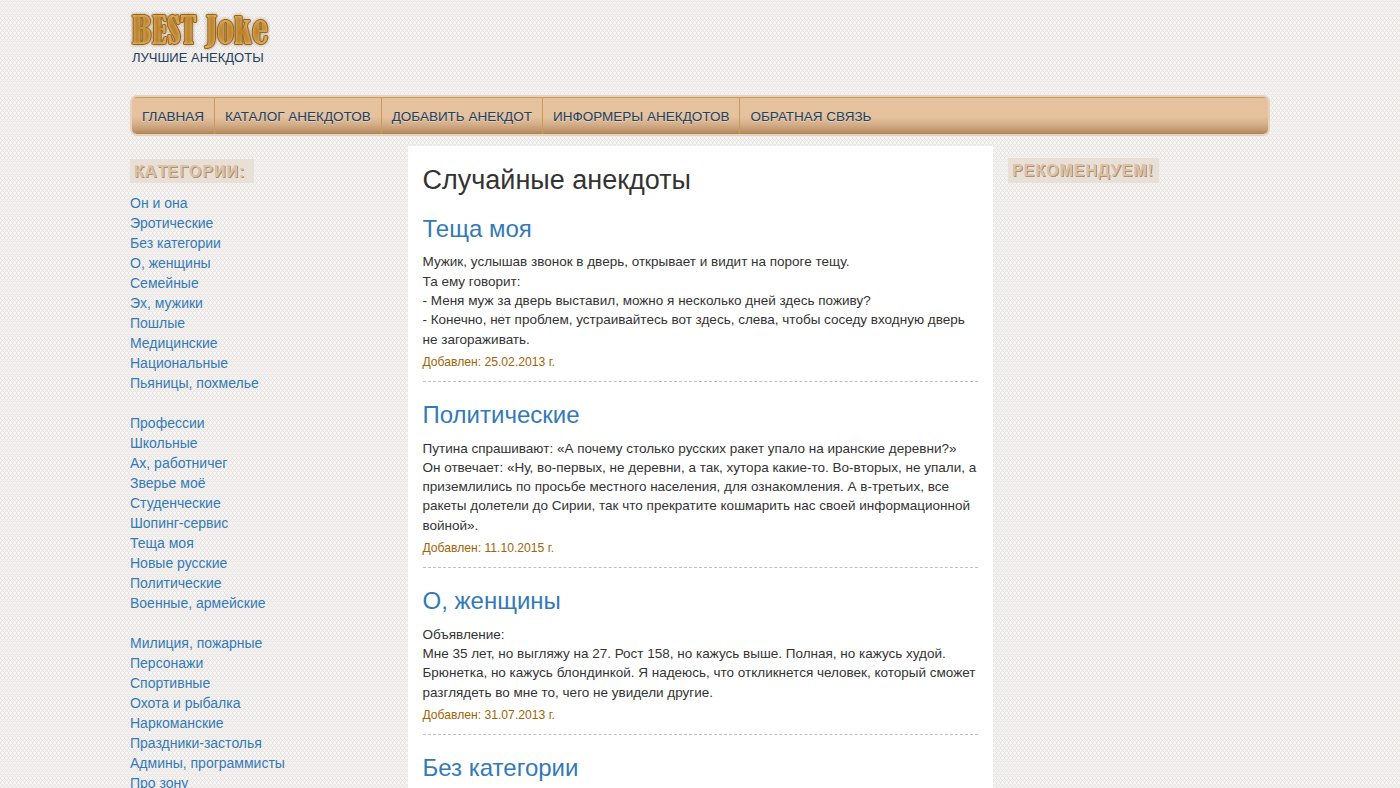Open the О, женщины joke heading

492,602
